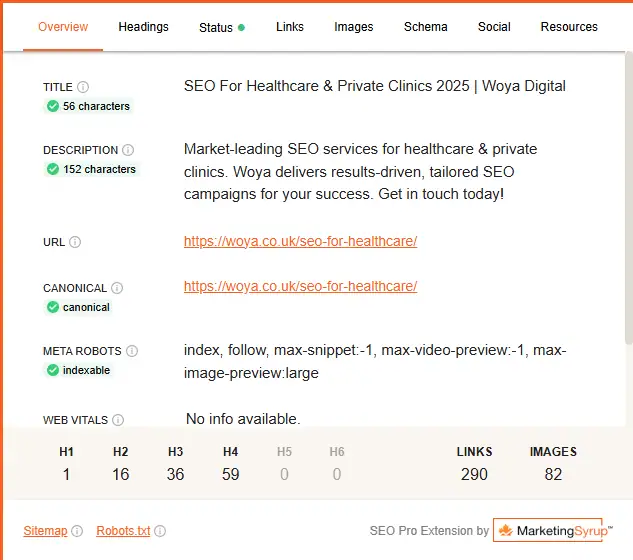633x560 pixels.
Task: Click green check icon beside indexable badge
Action: tap(53, 370)
